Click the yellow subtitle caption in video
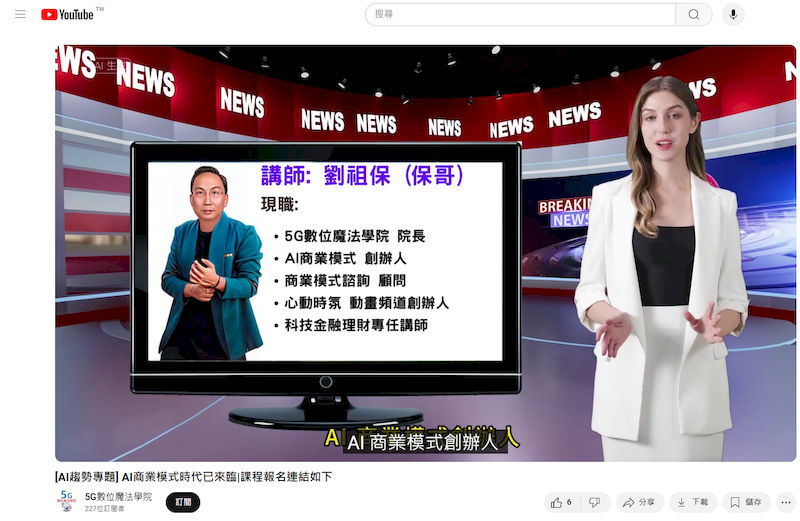The image size is (800, 521). pos(421,439)
